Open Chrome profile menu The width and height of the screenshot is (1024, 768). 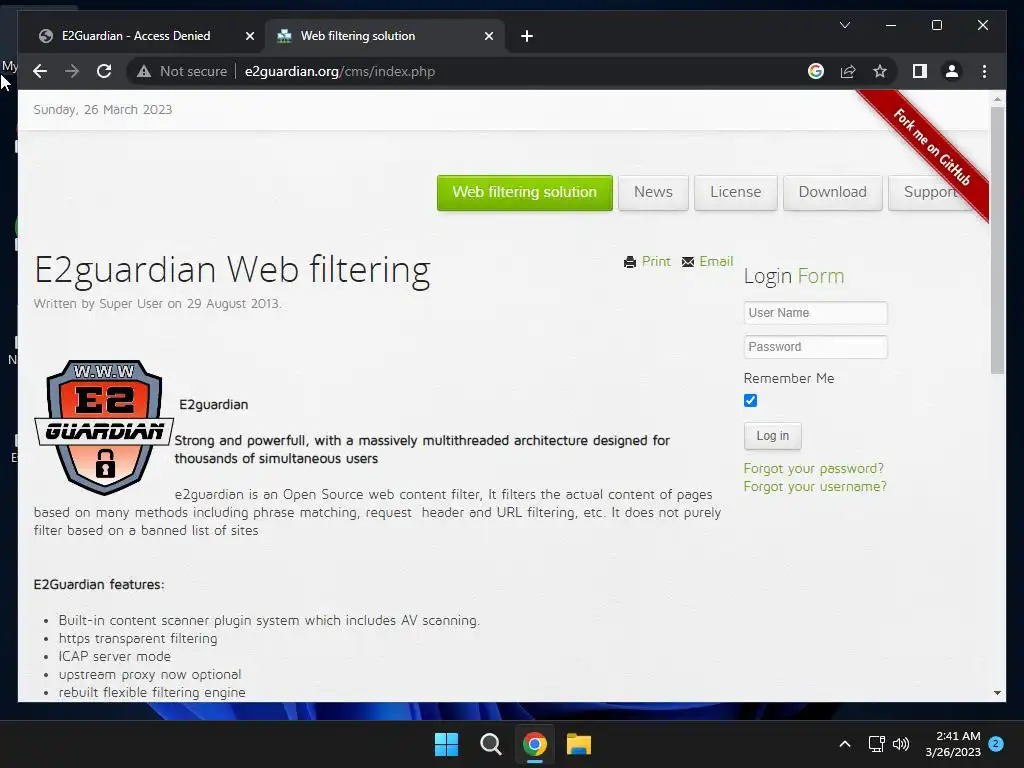(x=952, y=71)
